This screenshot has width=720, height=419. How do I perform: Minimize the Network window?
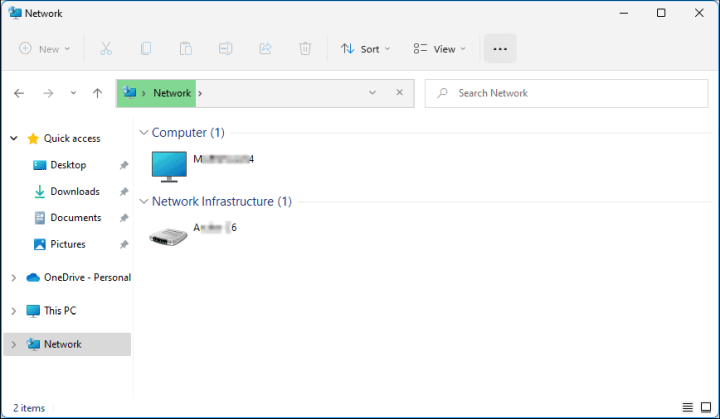point(624,13)
